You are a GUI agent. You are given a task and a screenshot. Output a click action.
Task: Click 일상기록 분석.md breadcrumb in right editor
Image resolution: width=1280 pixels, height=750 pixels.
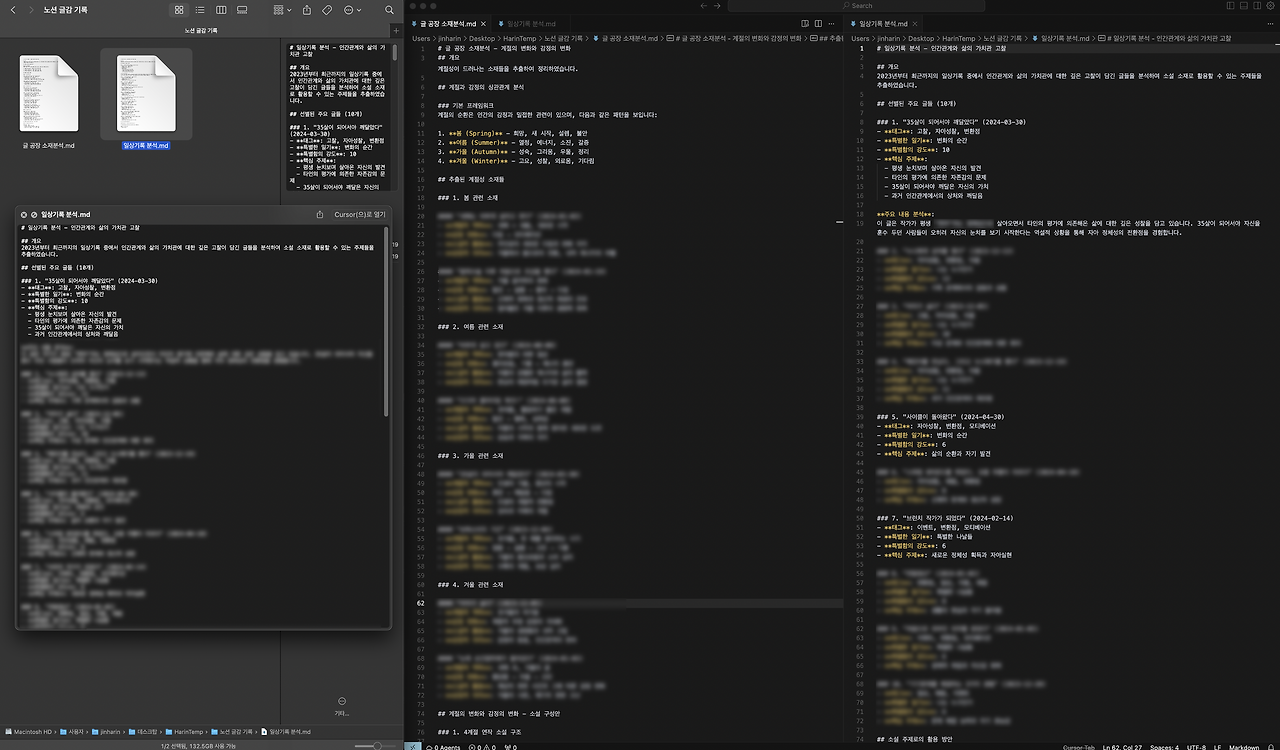(x=1061, y=38)
